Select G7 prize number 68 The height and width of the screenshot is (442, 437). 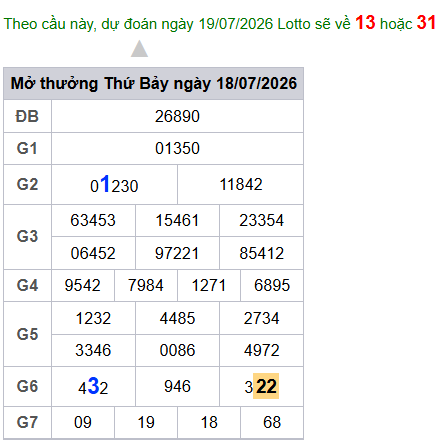point(272,422)
